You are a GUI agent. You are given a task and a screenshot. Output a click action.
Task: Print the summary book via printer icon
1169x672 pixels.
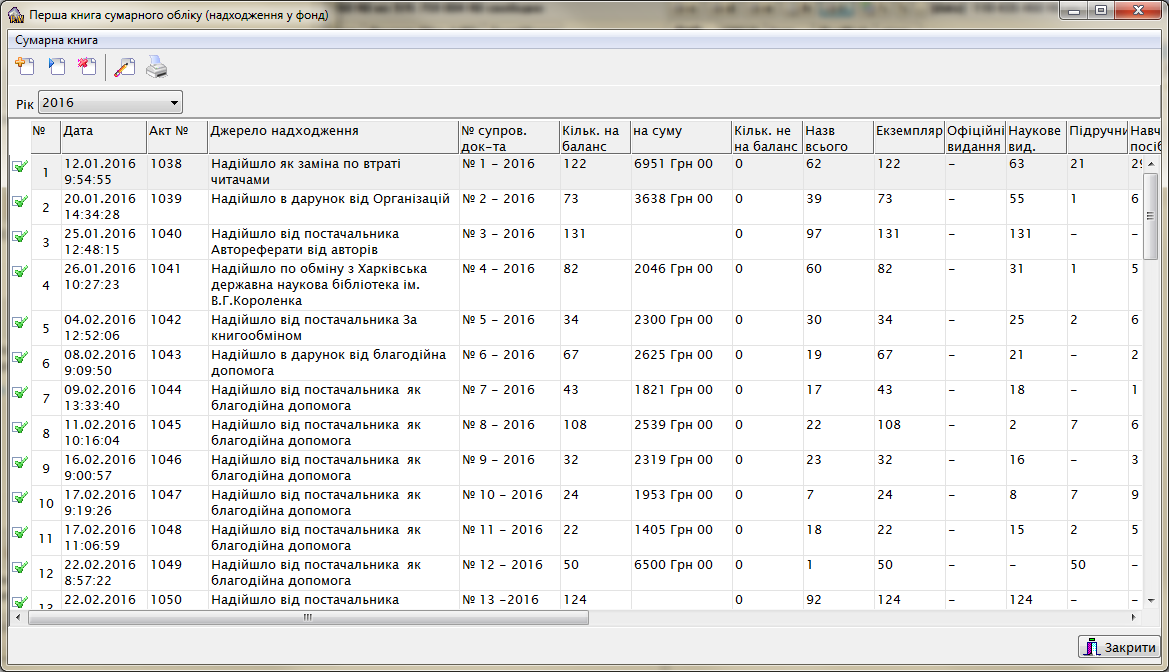coord(157,68)
